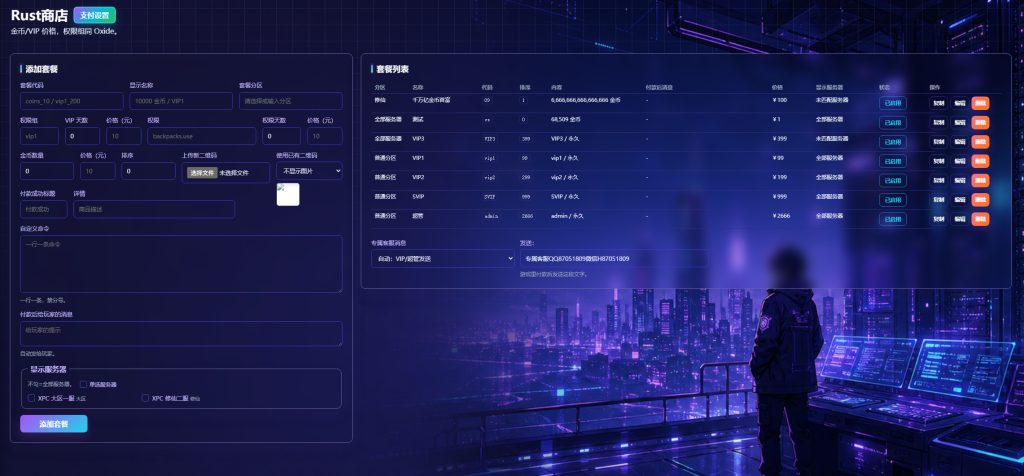Delete the 千万亿金币首富 package

click(980, 103)
